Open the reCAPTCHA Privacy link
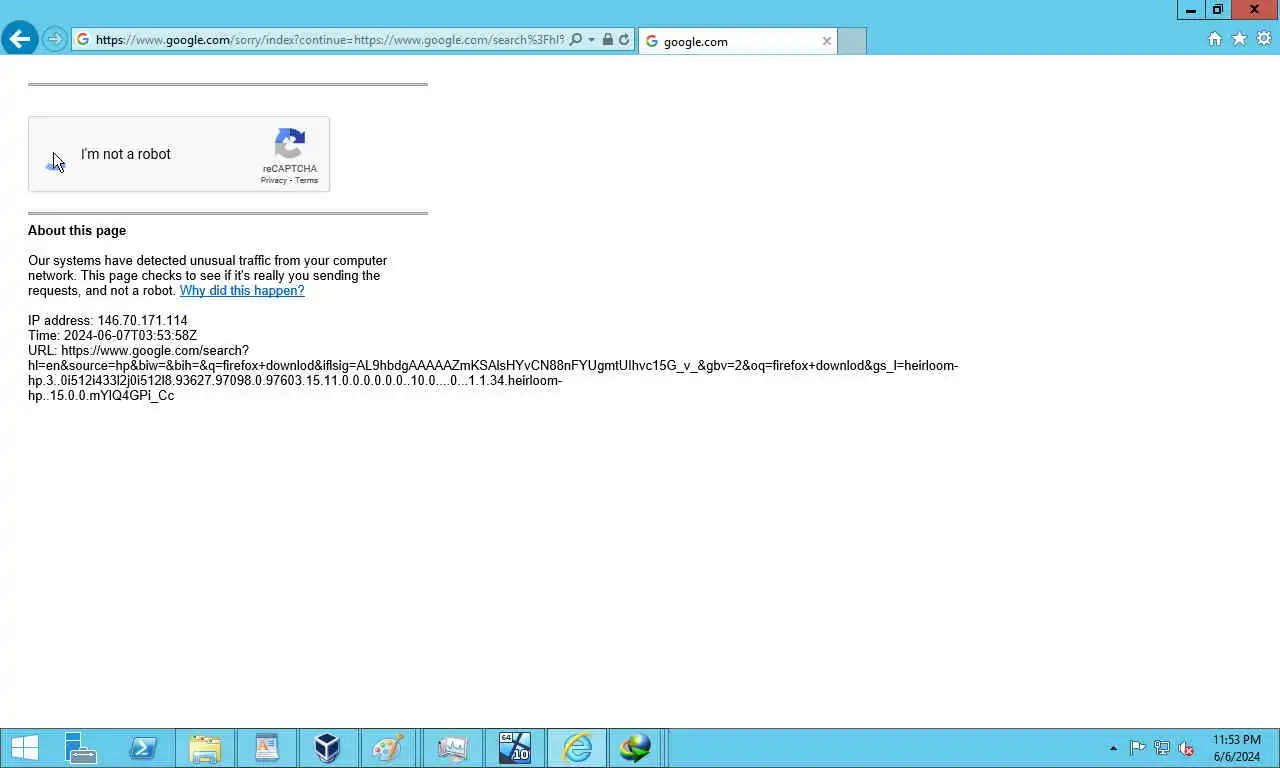 coord(273,181)
